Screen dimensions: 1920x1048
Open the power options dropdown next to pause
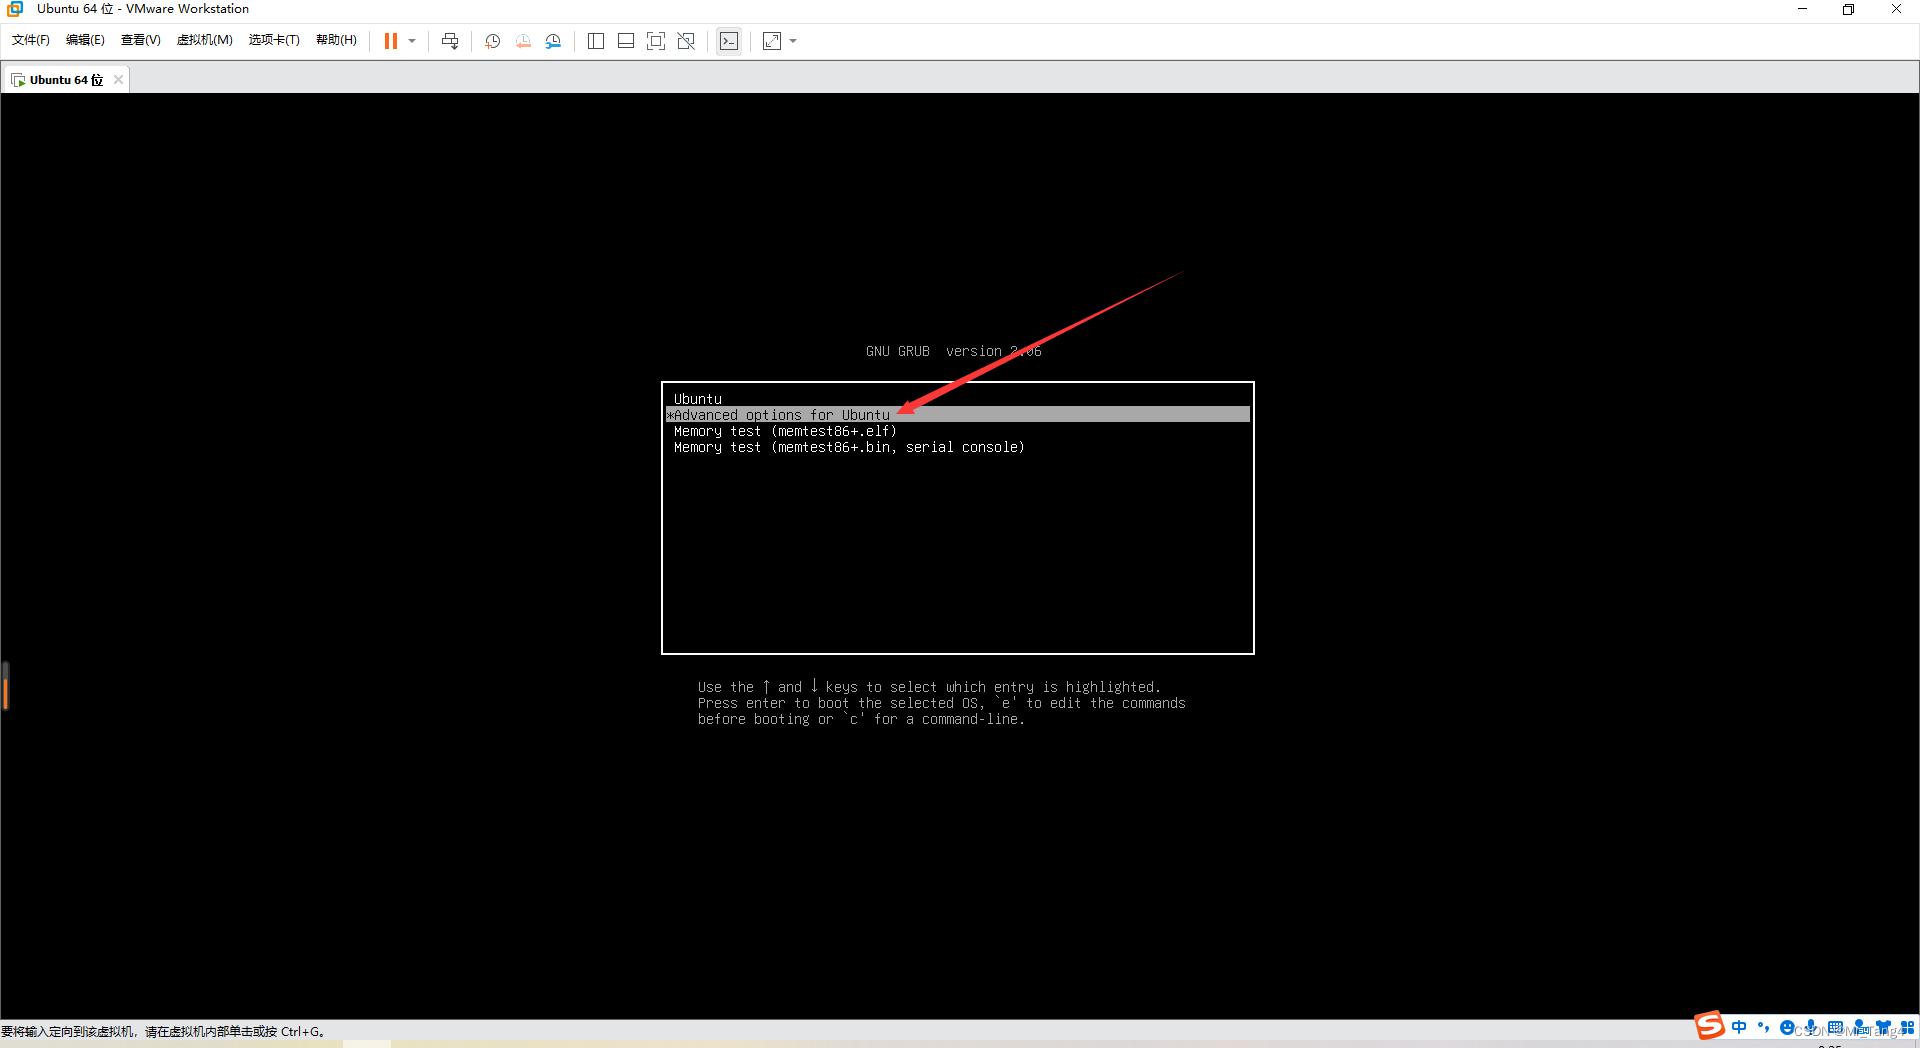(412, 41)
